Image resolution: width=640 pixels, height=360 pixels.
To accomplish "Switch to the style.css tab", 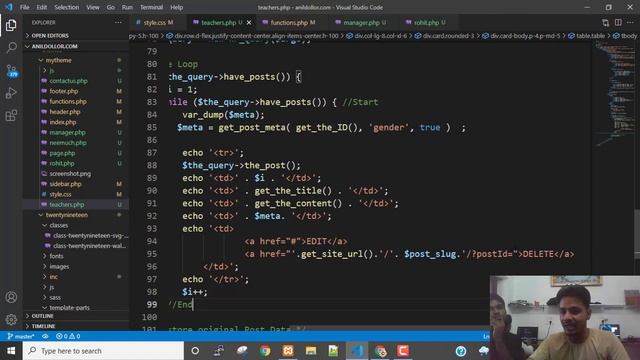I will (x=158, y=23).
